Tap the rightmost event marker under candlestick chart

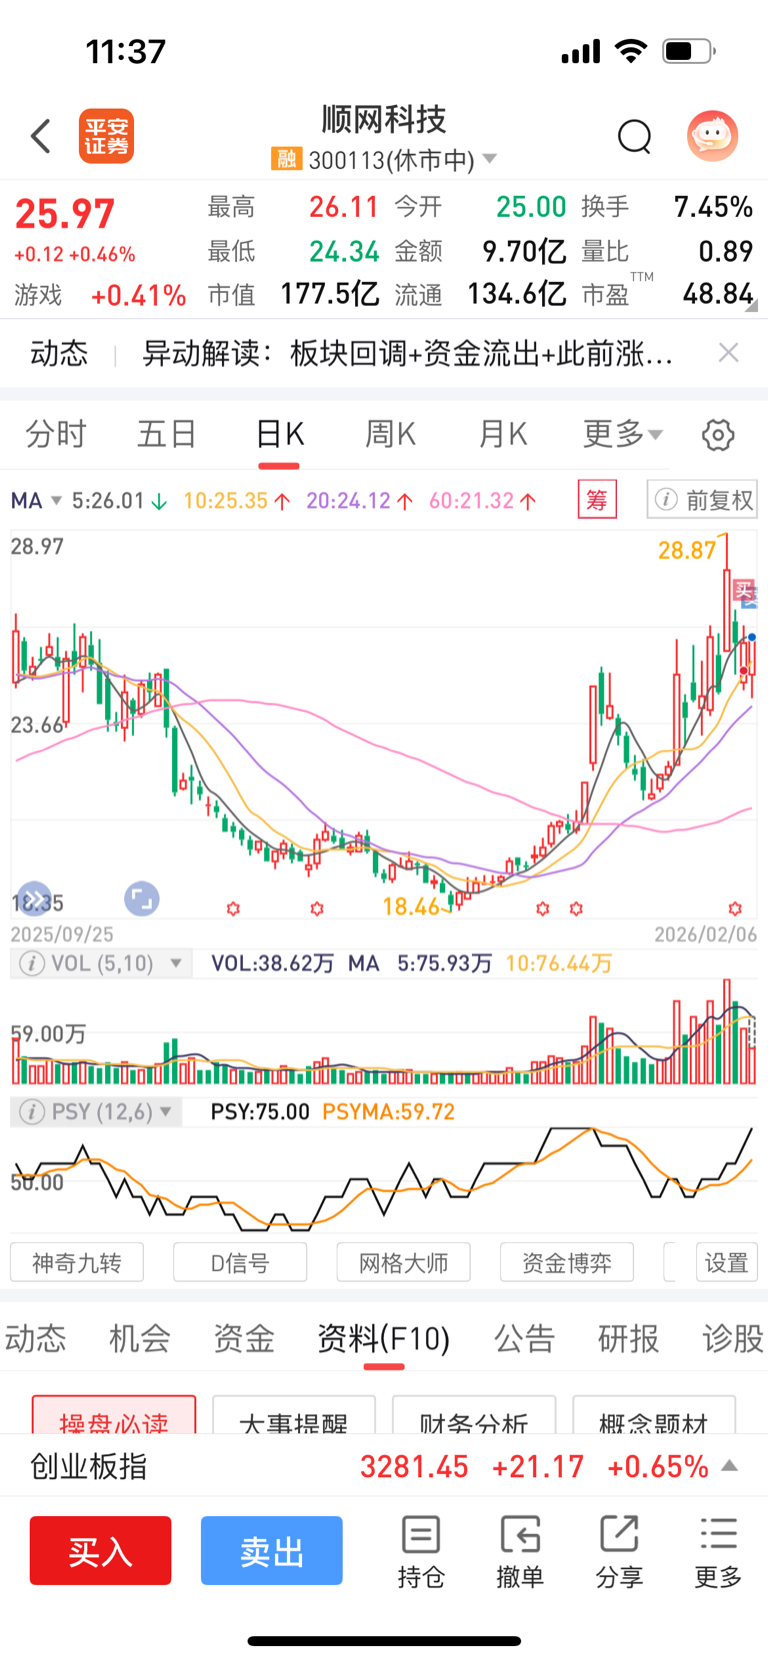tap(735, 909)
